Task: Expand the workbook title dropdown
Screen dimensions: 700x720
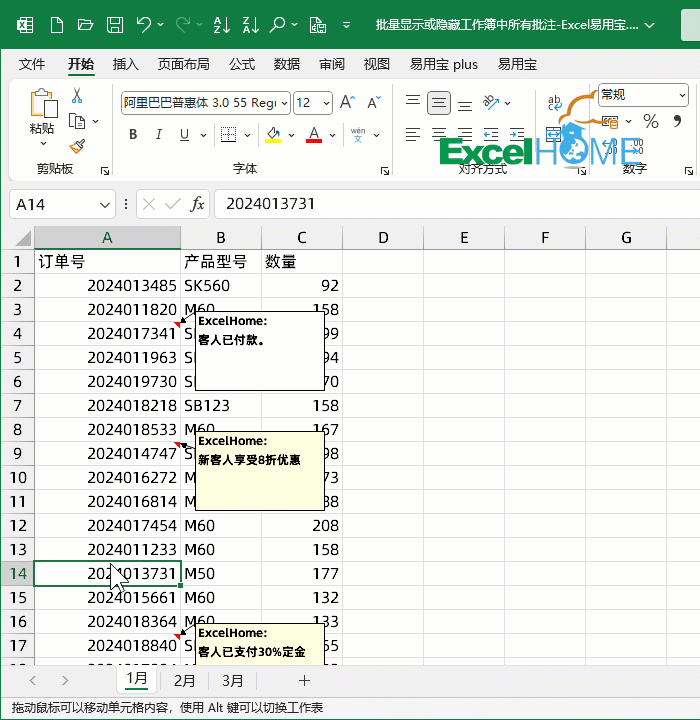Action: click(x=649, y=25)
